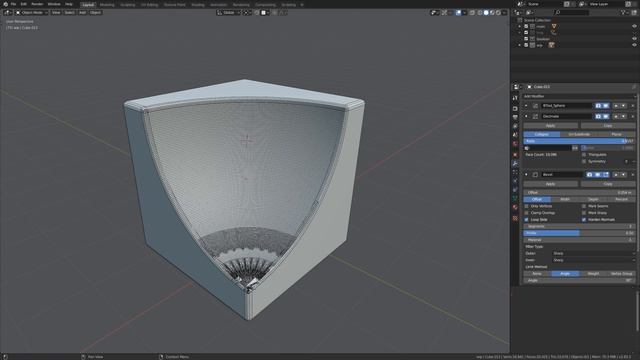Collapse the Bevel modifier panel
The height and width of the screenshot is (360, 640).
point(526,175)
